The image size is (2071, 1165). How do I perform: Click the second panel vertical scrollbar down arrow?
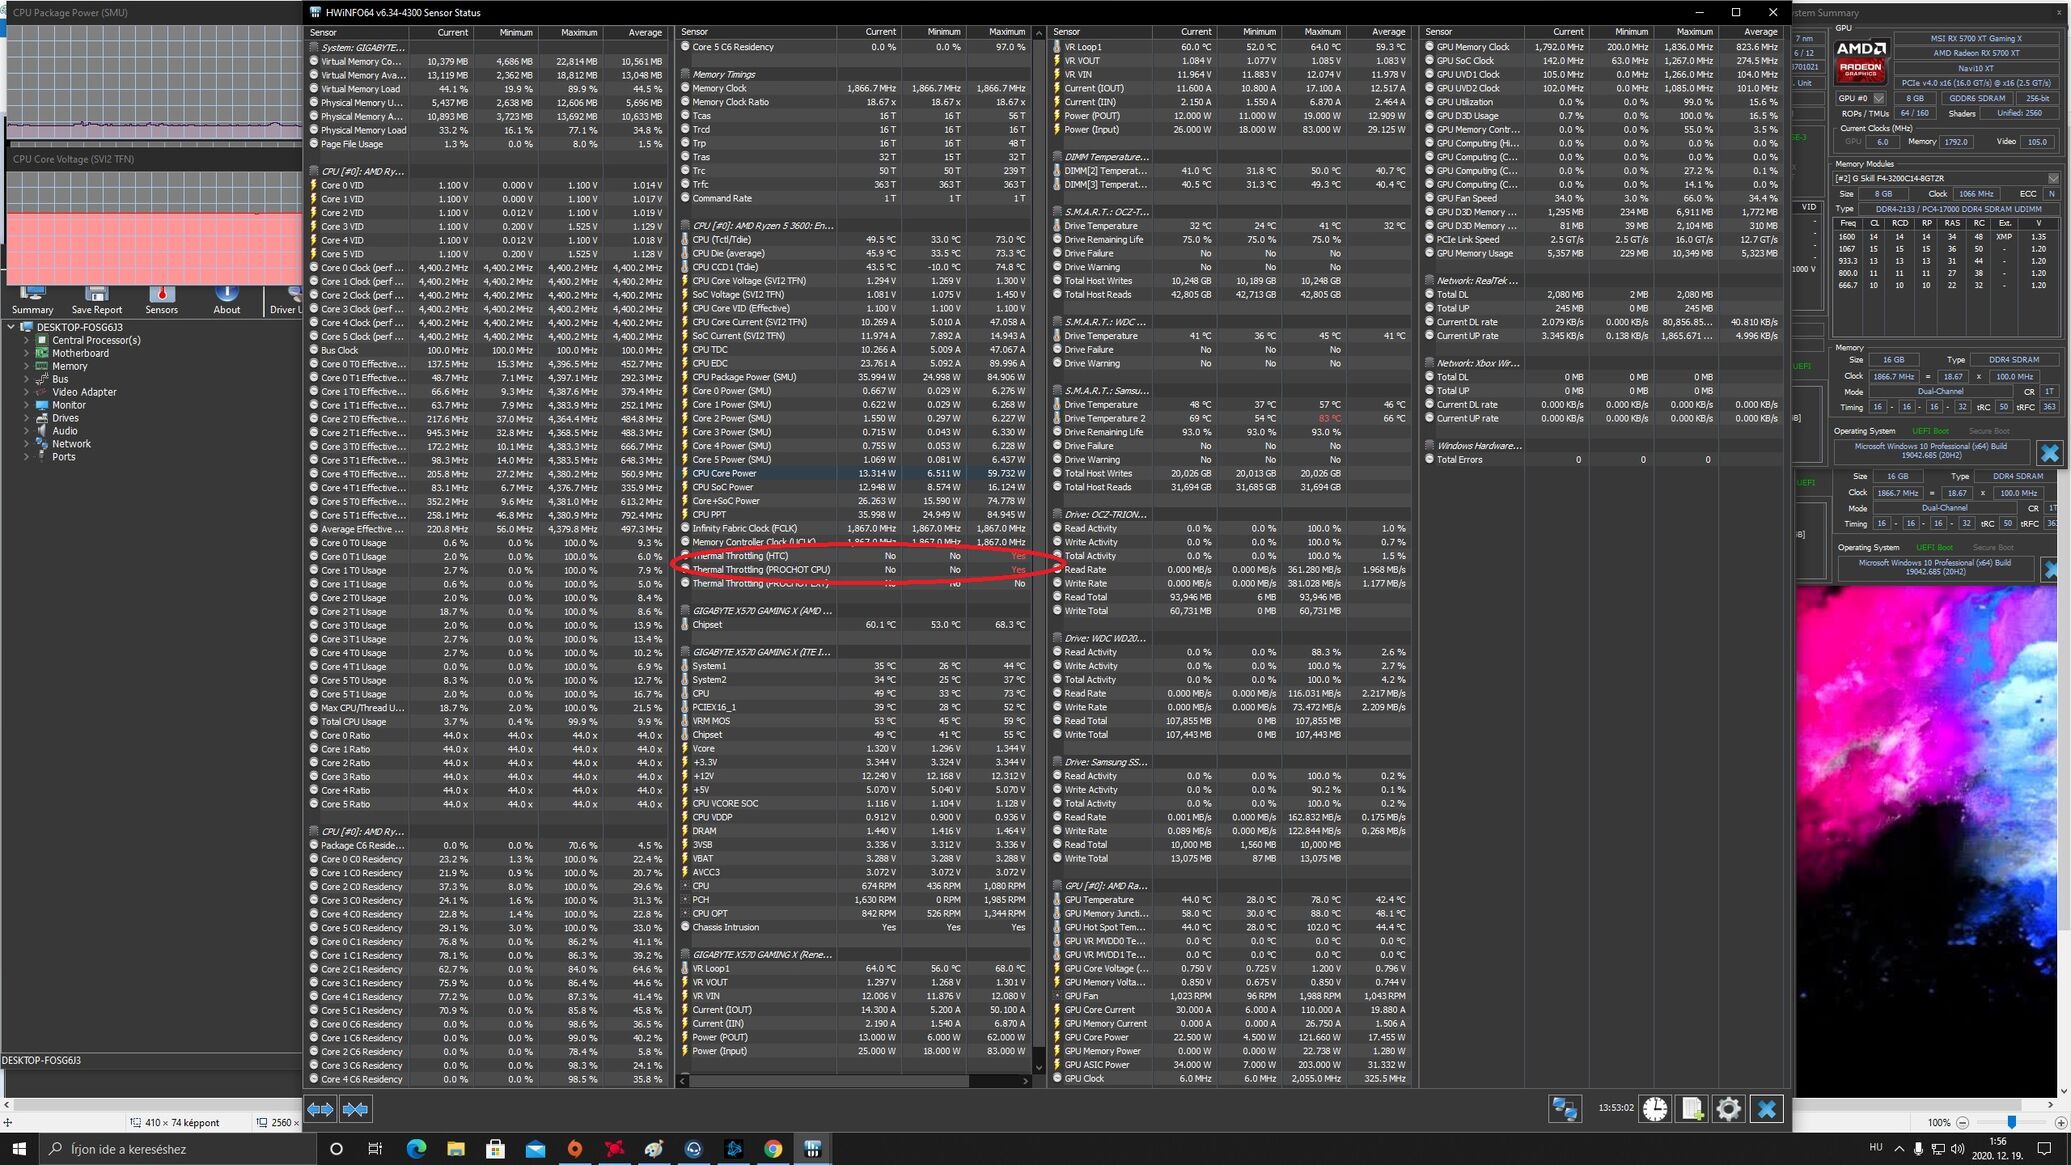coord(1039,1068)
